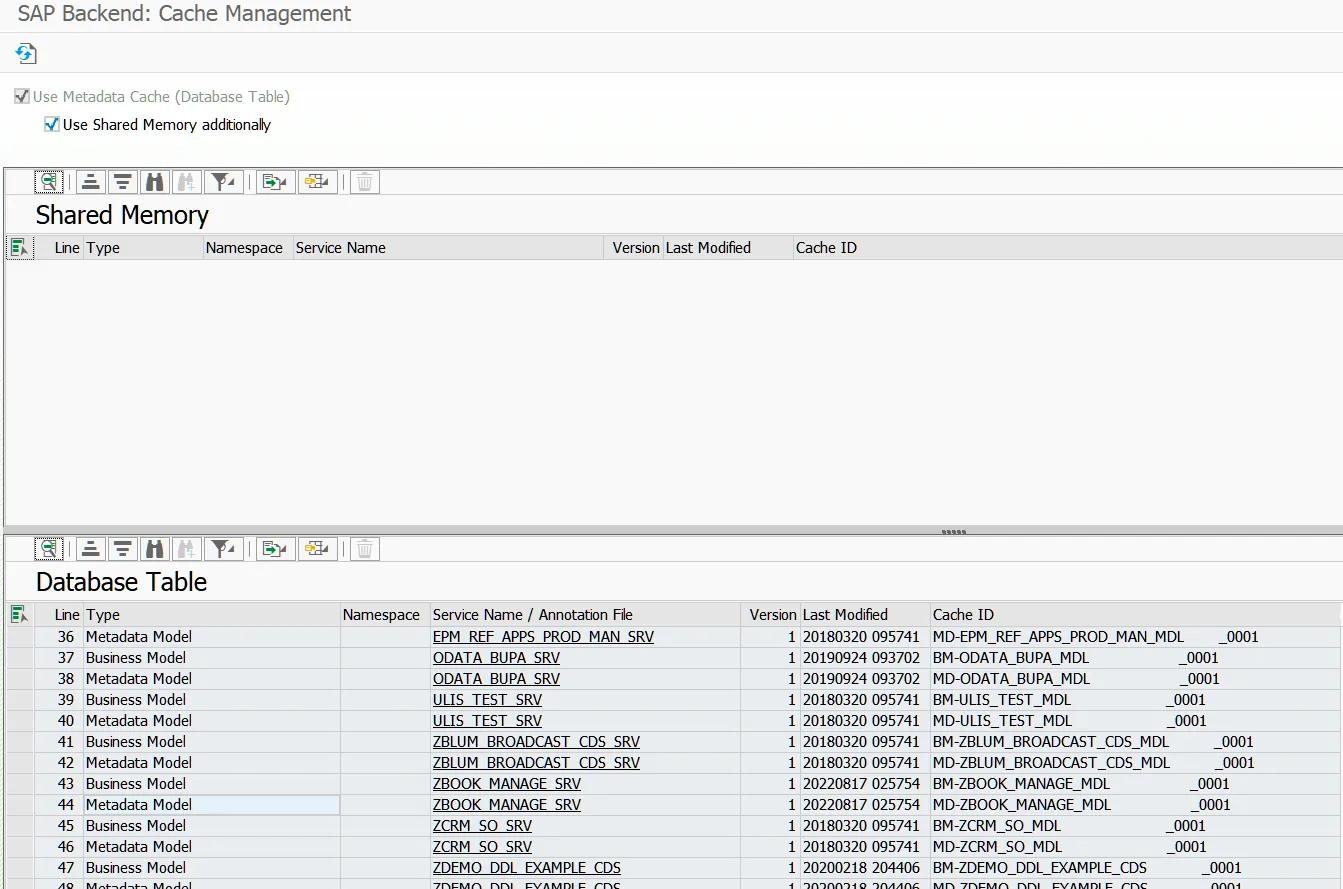Screen dimensions: 1343x889
Task: Click Find binoculars in Database Table toolbar
Action: pyautogui.click(x=154, y=549)
